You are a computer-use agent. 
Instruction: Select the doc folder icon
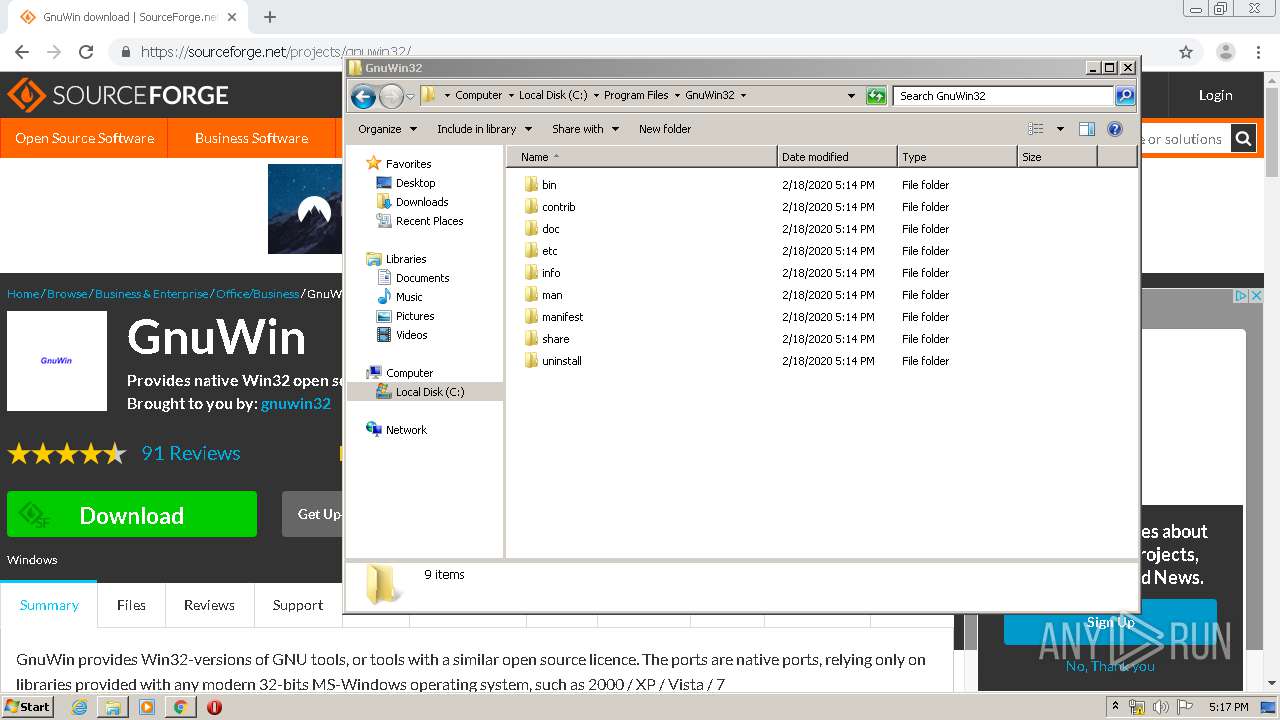[x=531, y=229]
